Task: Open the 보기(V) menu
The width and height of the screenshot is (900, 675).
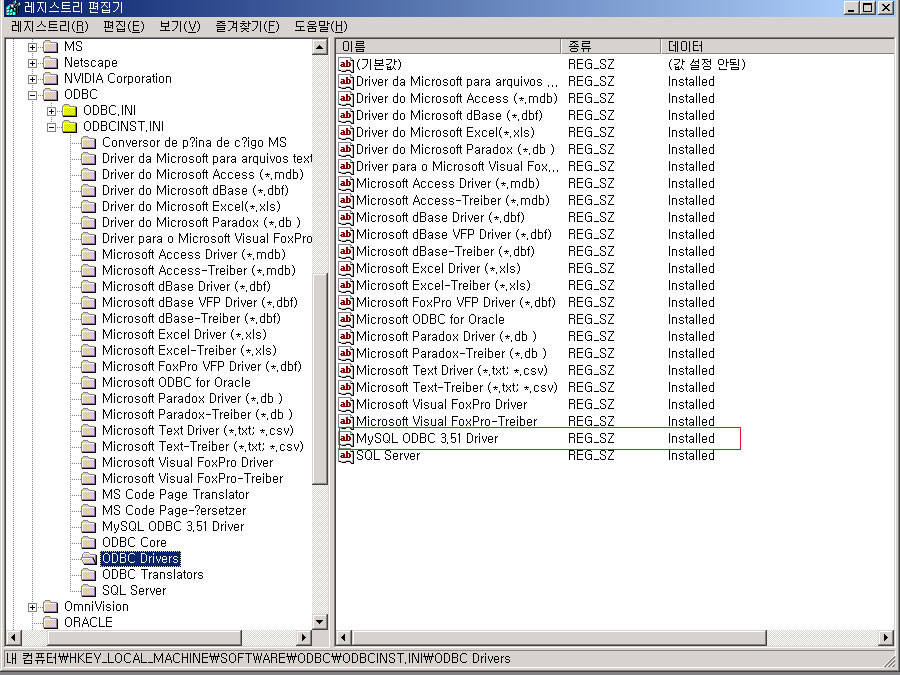Action: coord(180,26)
